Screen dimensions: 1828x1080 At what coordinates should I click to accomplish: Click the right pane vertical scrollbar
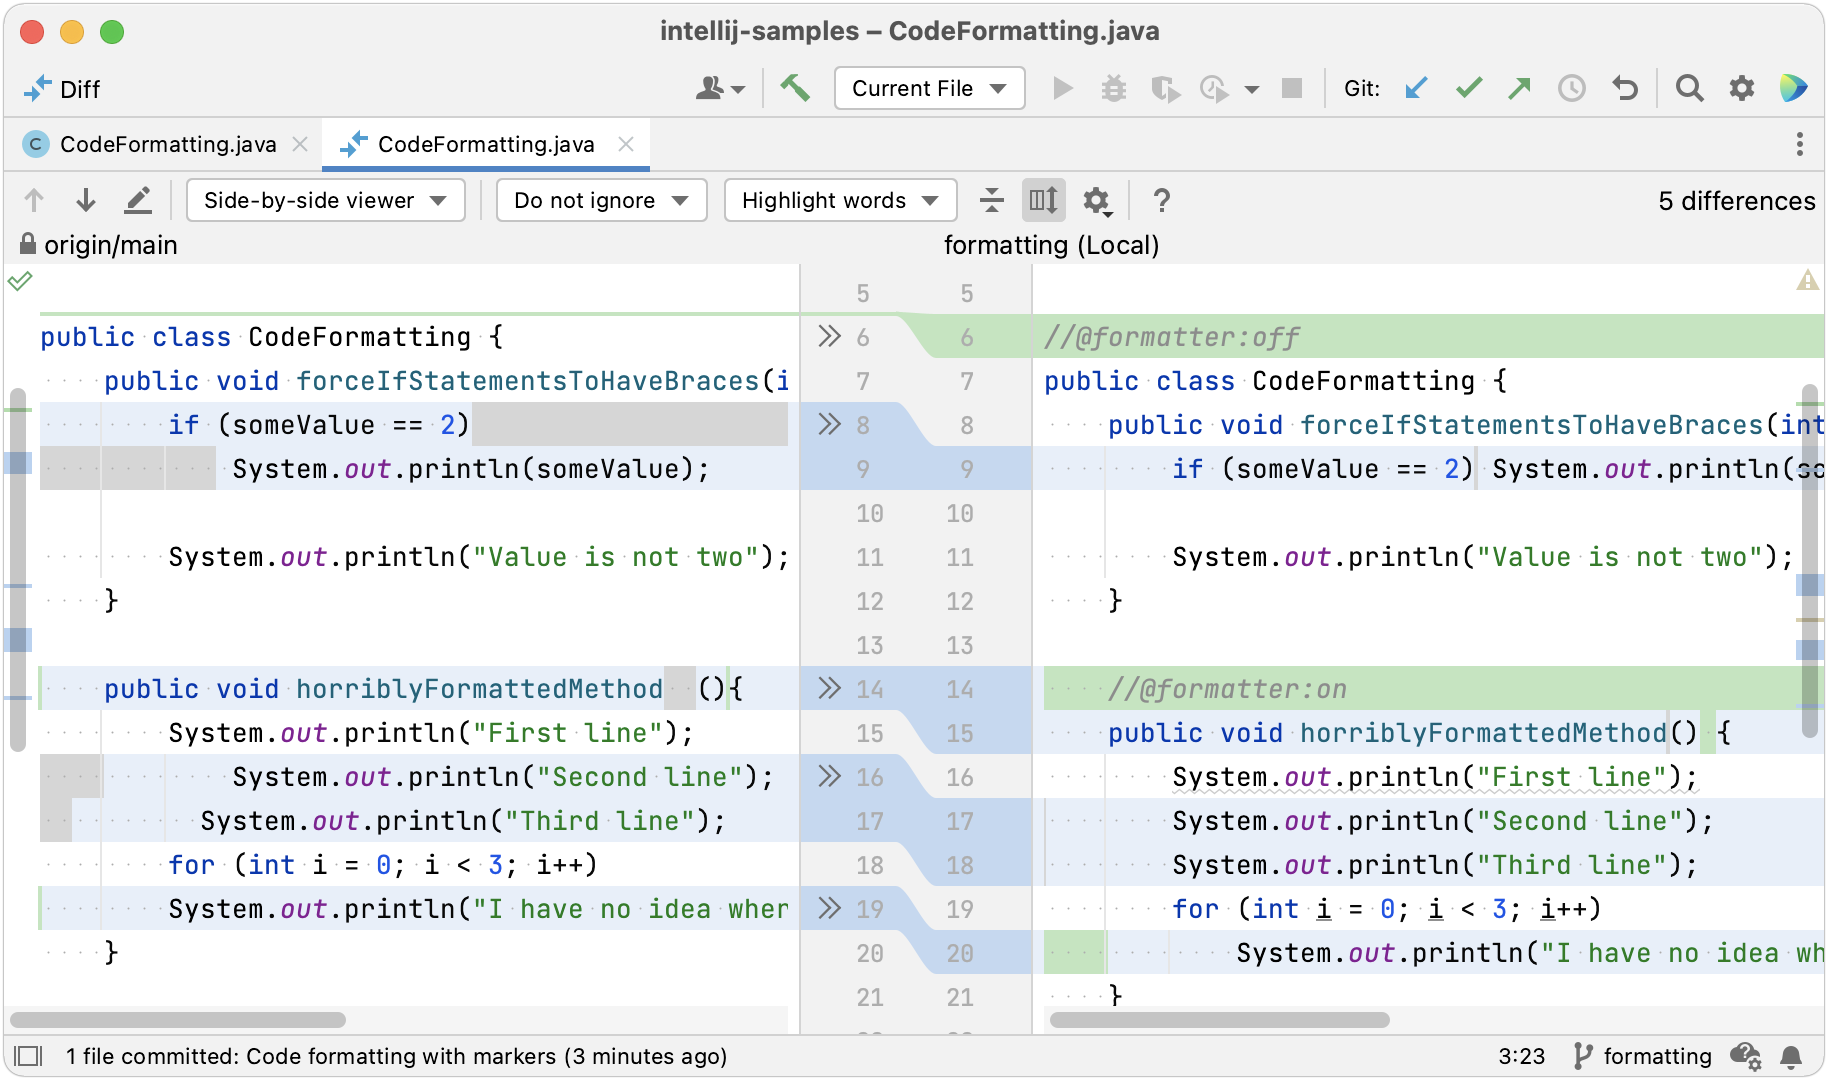1810,560
